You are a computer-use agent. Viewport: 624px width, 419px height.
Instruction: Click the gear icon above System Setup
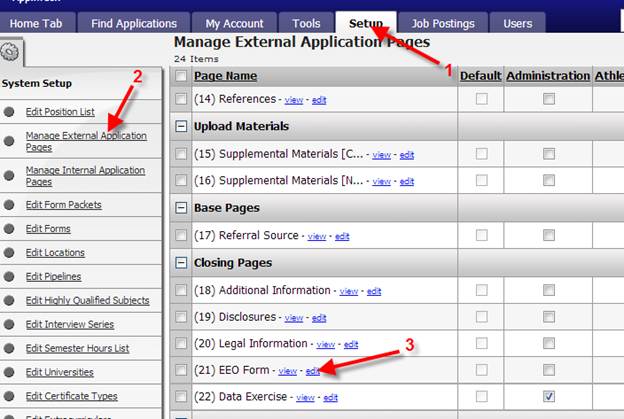(x=12, y=53)
